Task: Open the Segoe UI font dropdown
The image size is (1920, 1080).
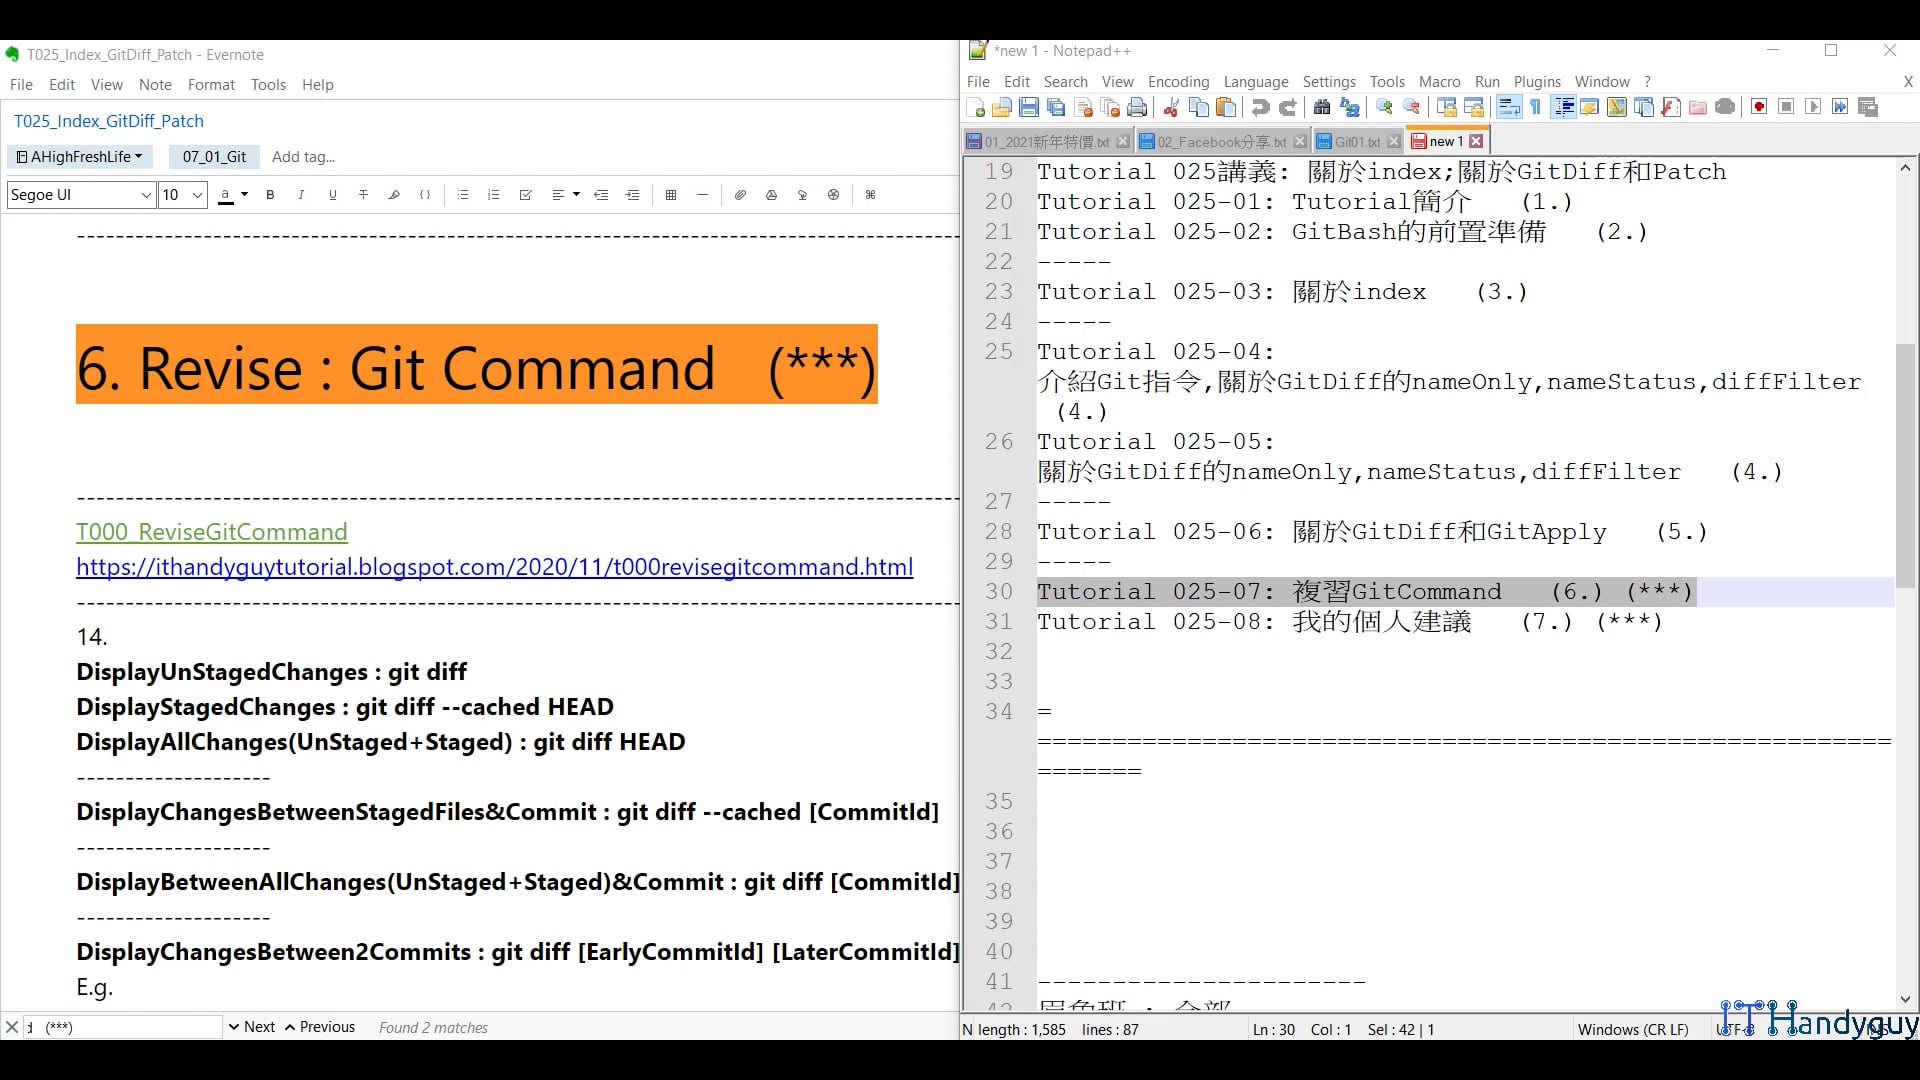Action: (80, 195)
